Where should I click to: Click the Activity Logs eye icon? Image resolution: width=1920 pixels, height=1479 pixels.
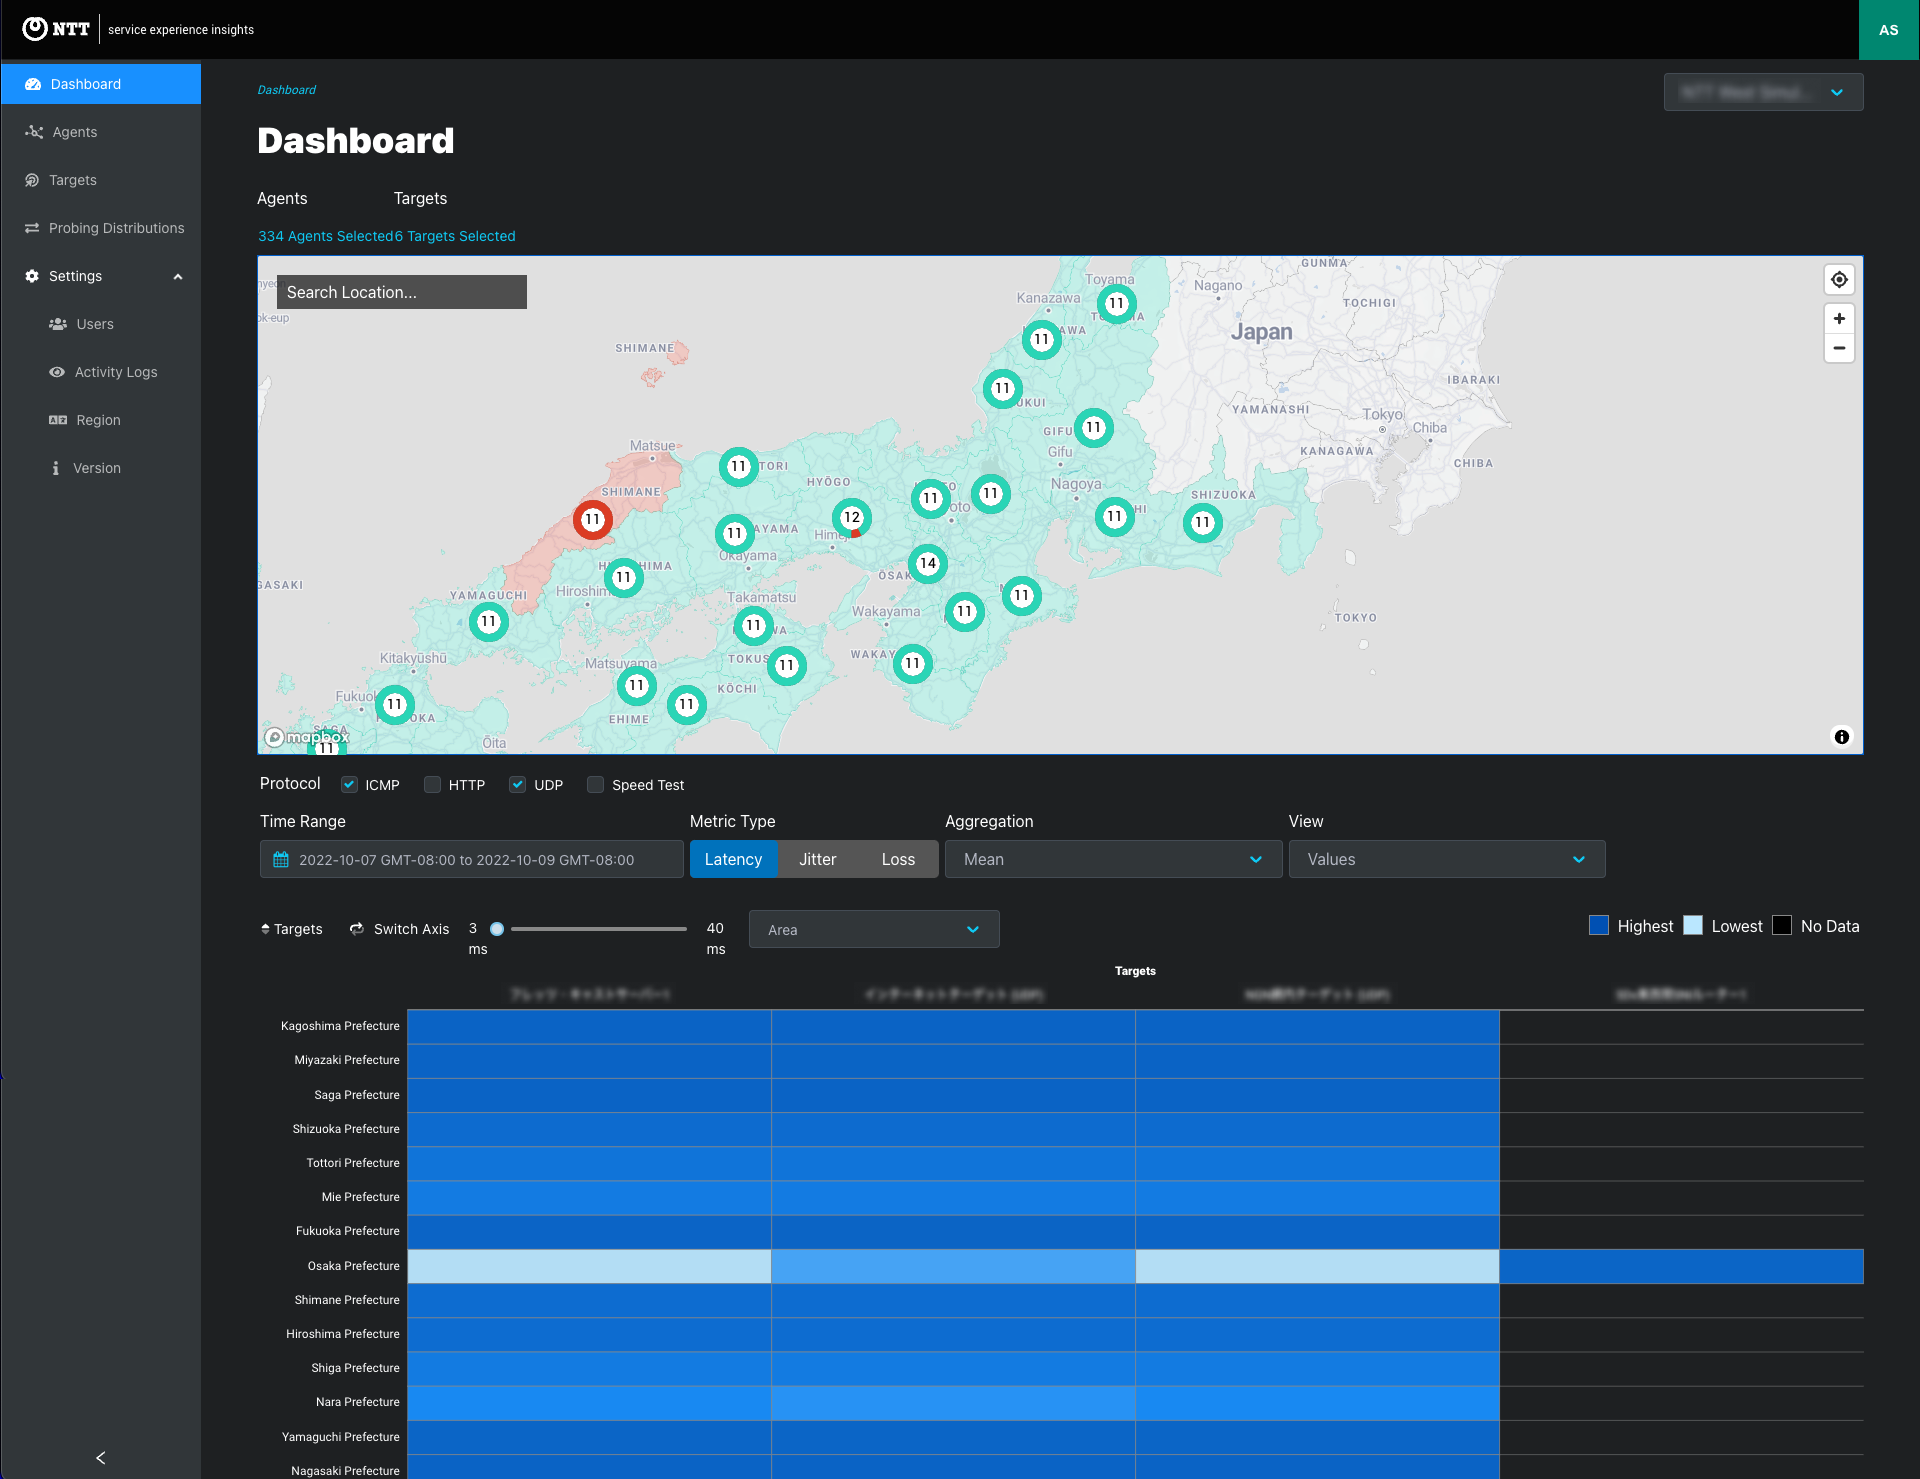point(57,372)
